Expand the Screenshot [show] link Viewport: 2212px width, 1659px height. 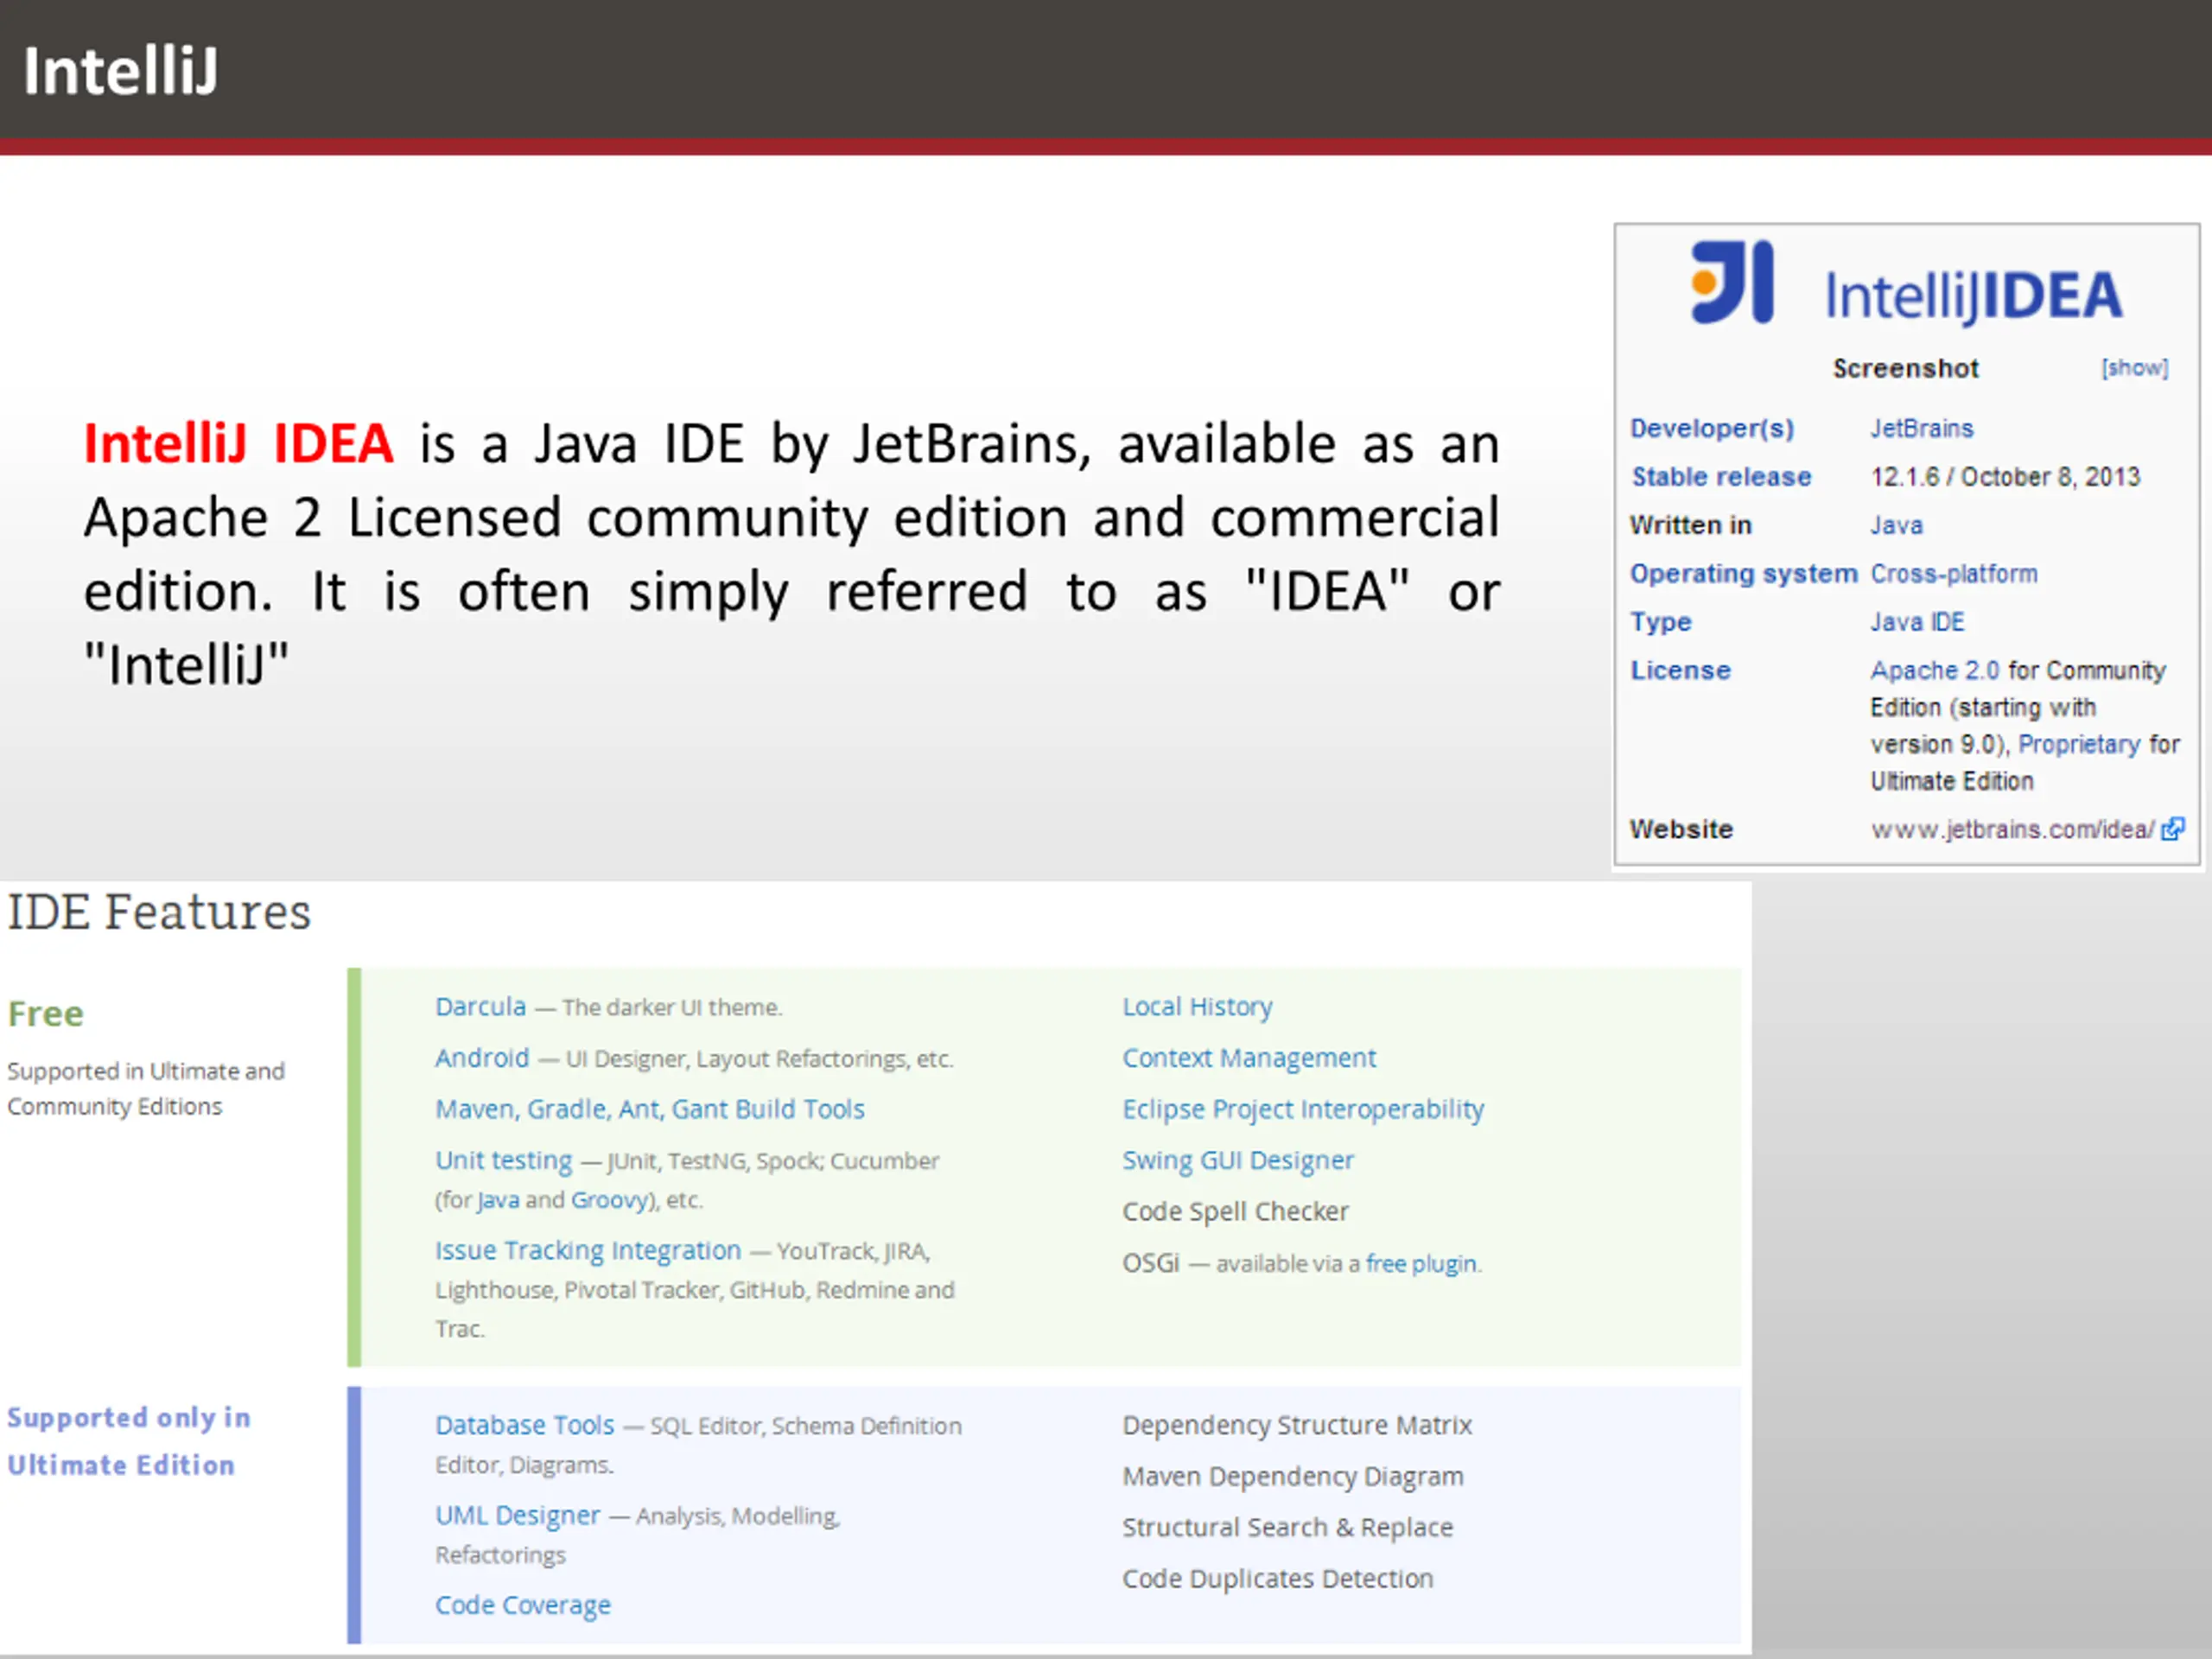pyautogui.click(x=2134, y=367)
